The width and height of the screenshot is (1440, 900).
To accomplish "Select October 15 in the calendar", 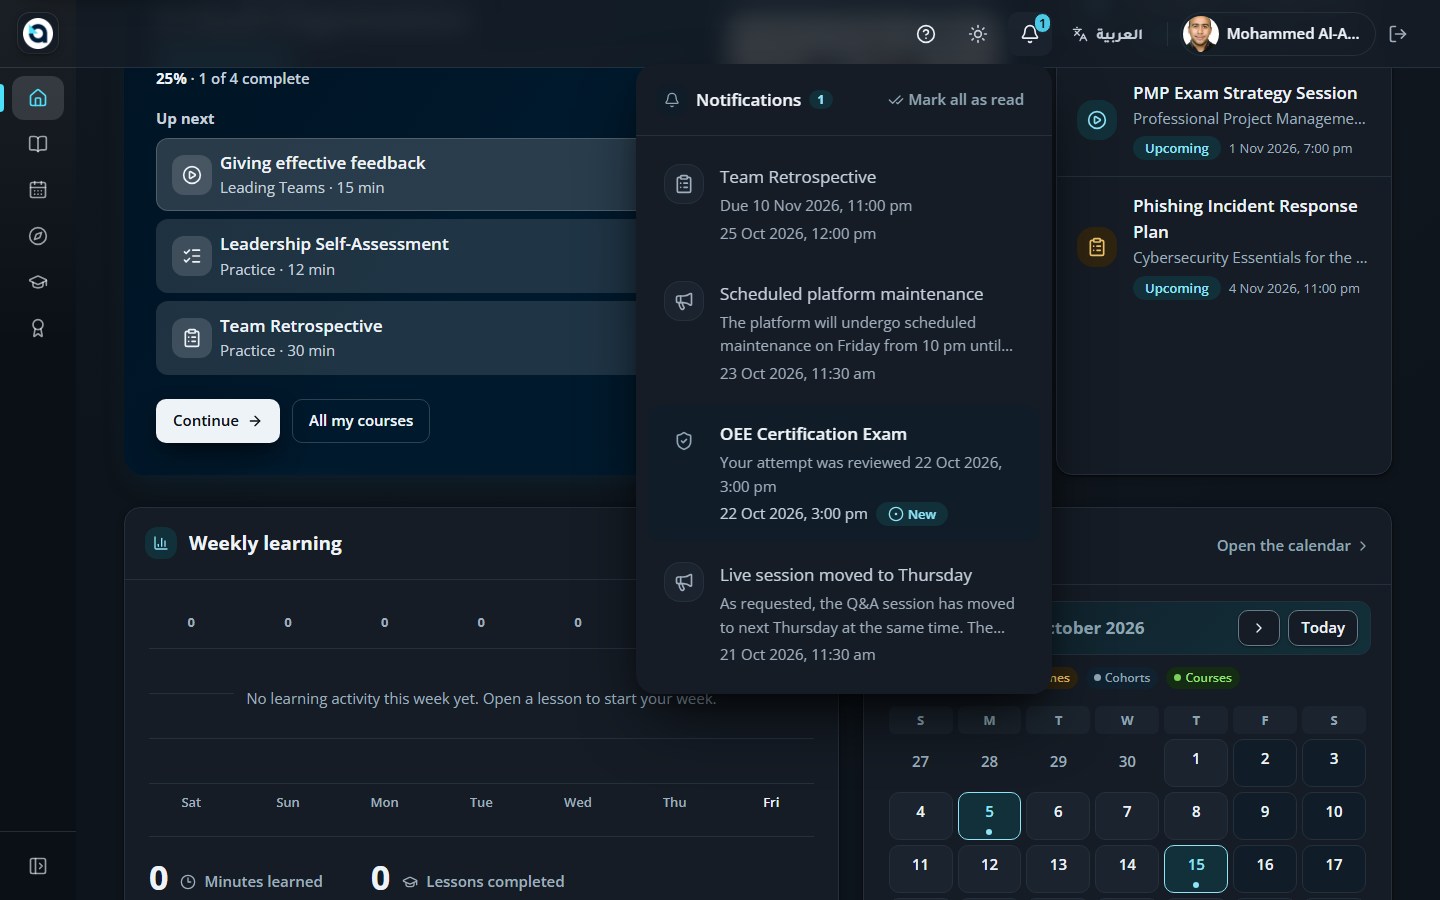I will 1196,869.
